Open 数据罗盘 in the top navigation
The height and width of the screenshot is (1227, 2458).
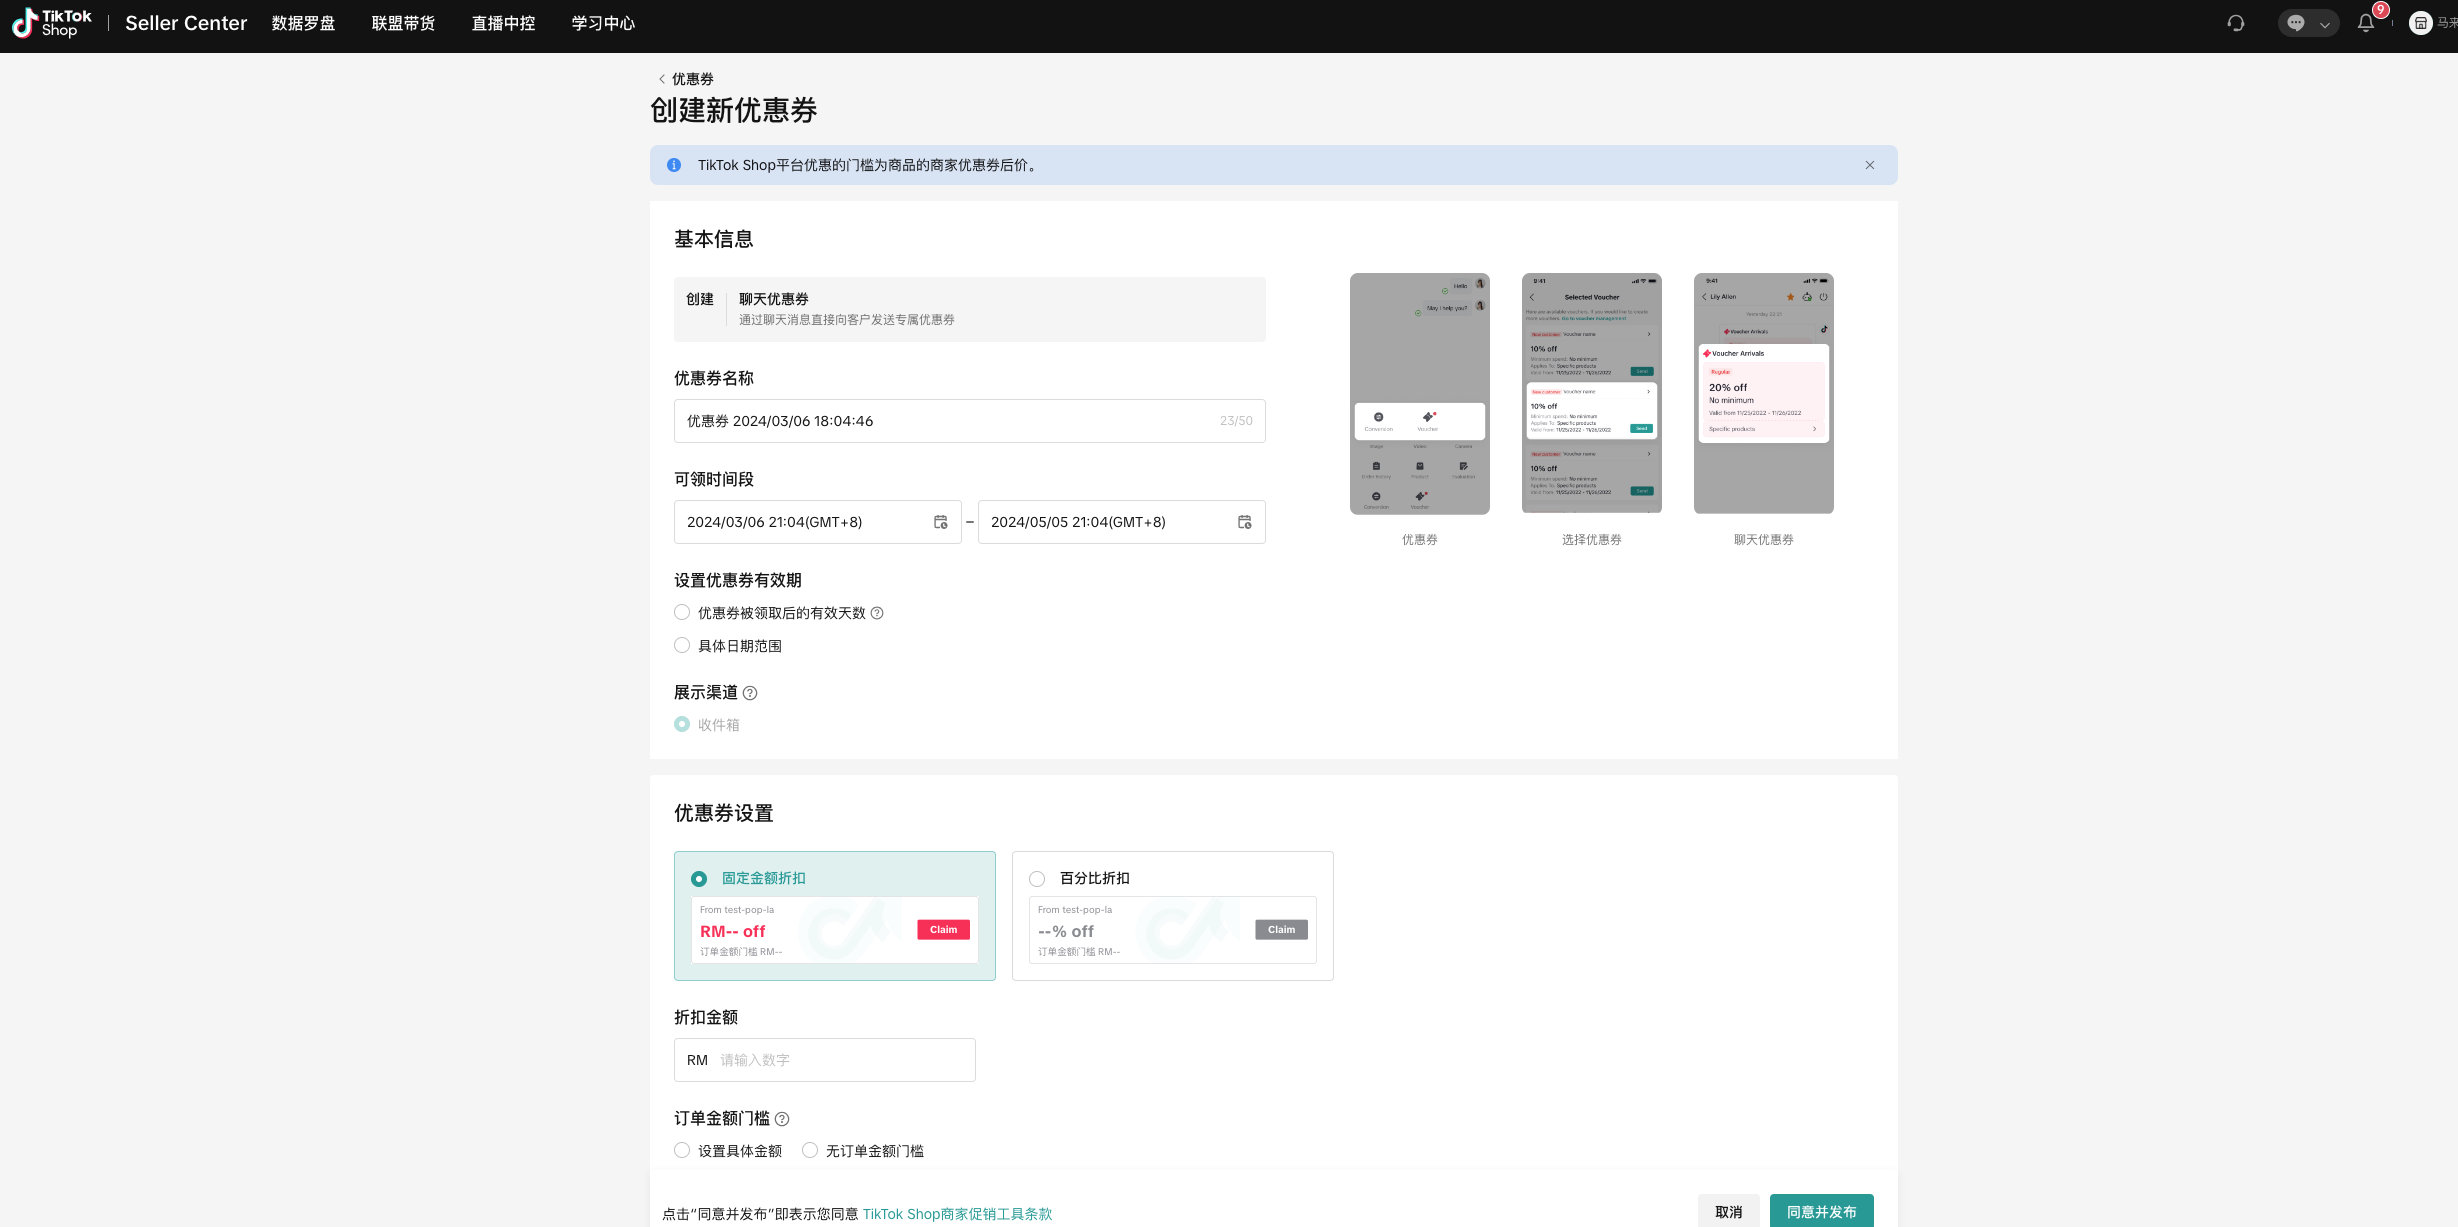(x=303, y=23)
